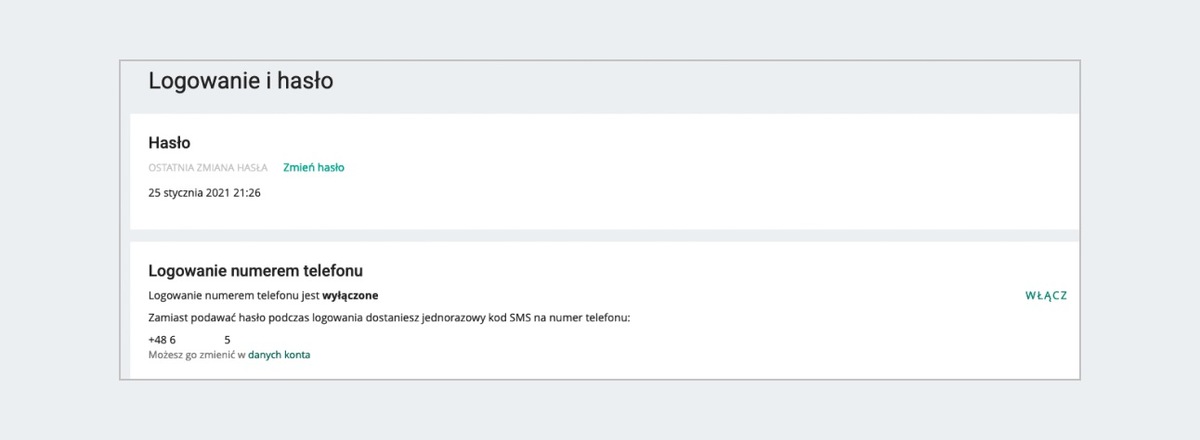
Task: Click the word hasło in the page title
Action: (x=305, y=82)
